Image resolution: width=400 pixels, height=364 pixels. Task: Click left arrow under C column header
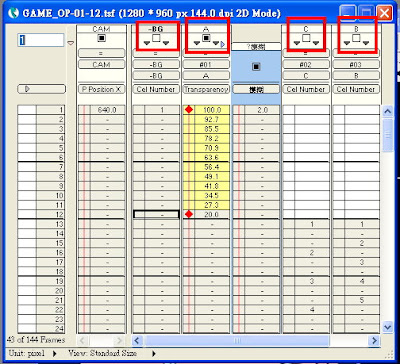[x=297, y=43]
